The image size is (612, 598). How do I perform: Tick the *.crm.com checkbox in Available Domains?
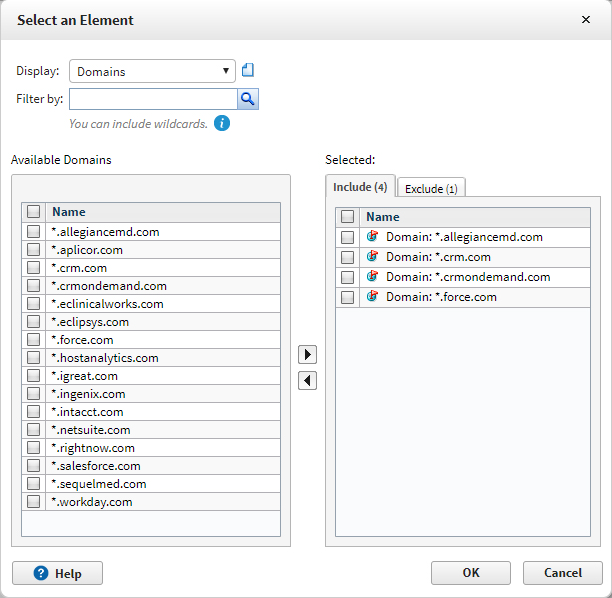(x=34, y=267)
